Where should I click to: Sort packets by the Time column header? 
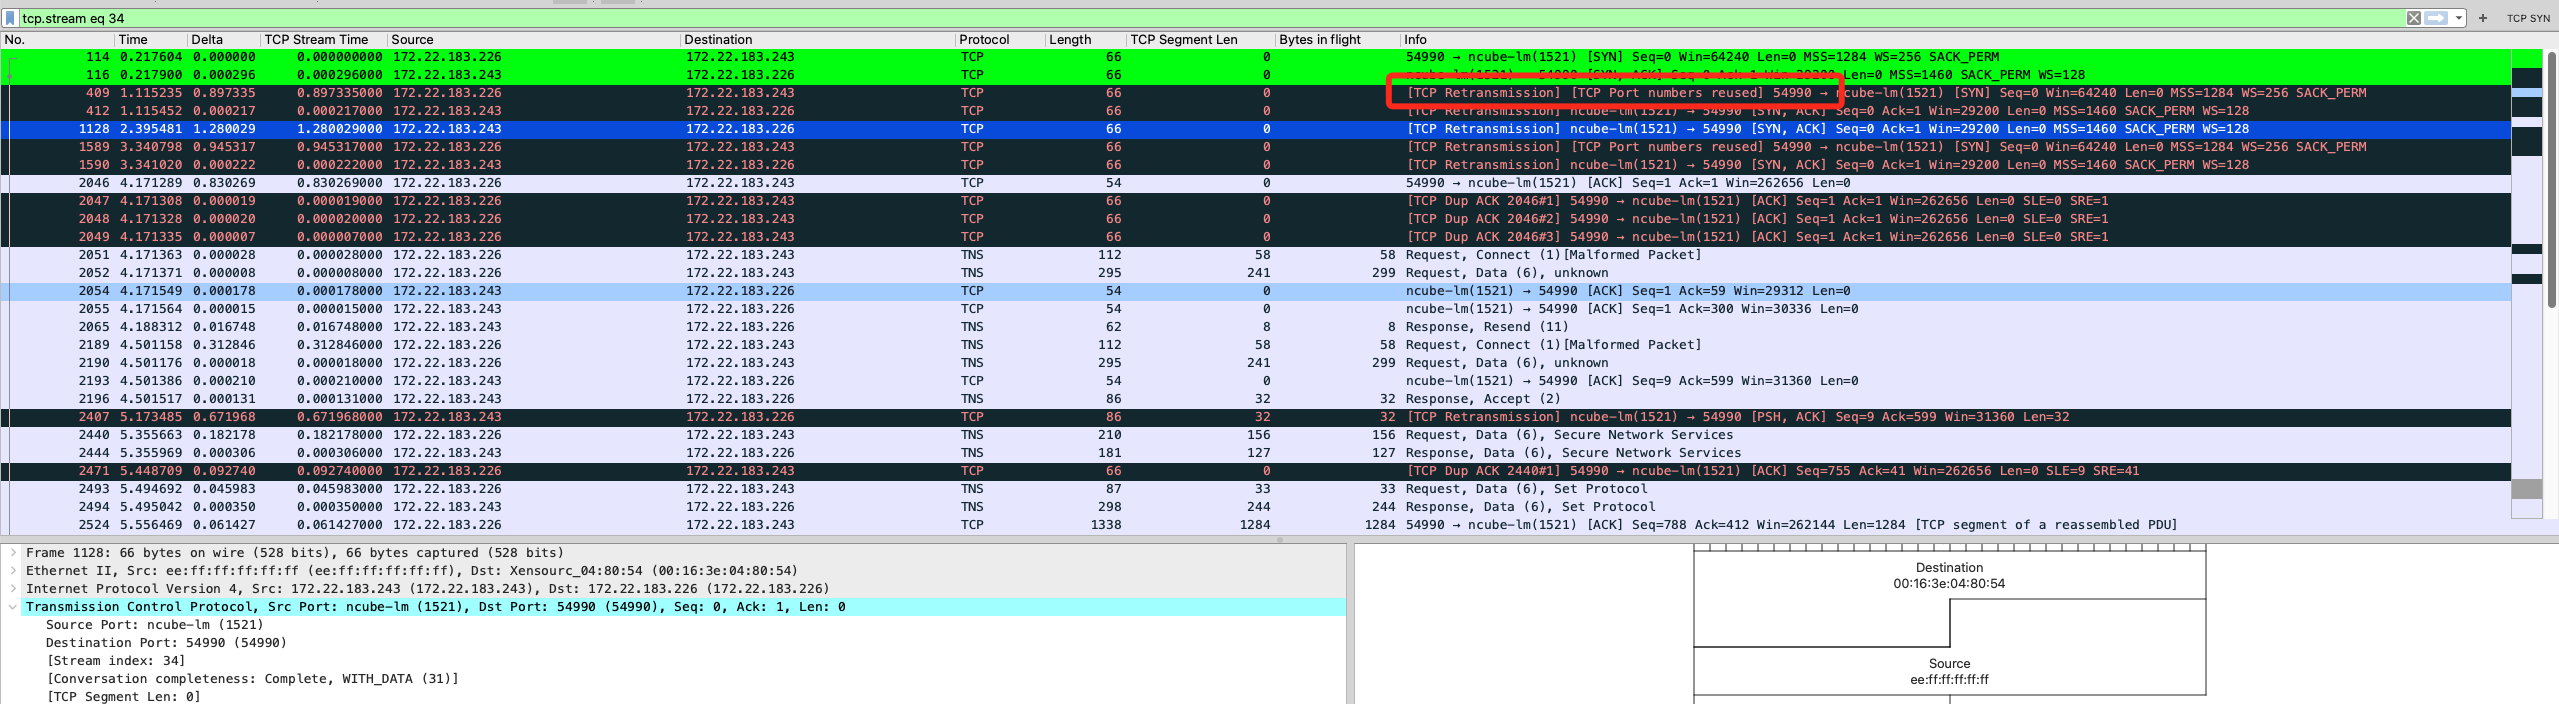pos(151,39)
